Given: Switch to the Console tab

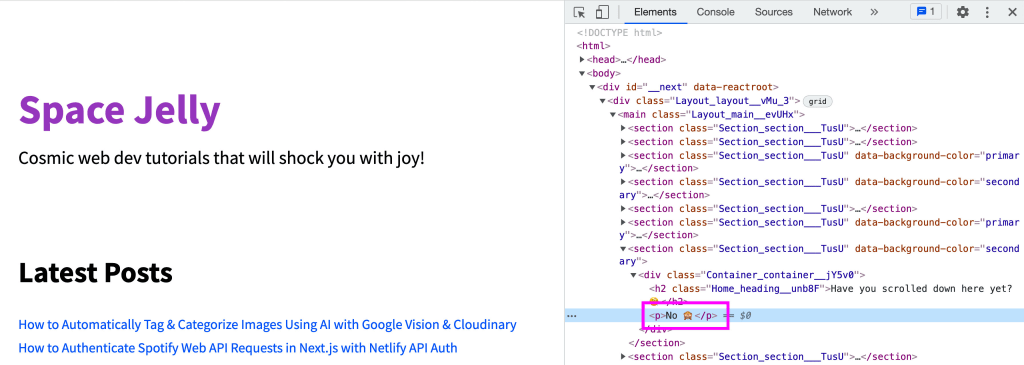Looking at the screenshot, I should coord(715,12).
